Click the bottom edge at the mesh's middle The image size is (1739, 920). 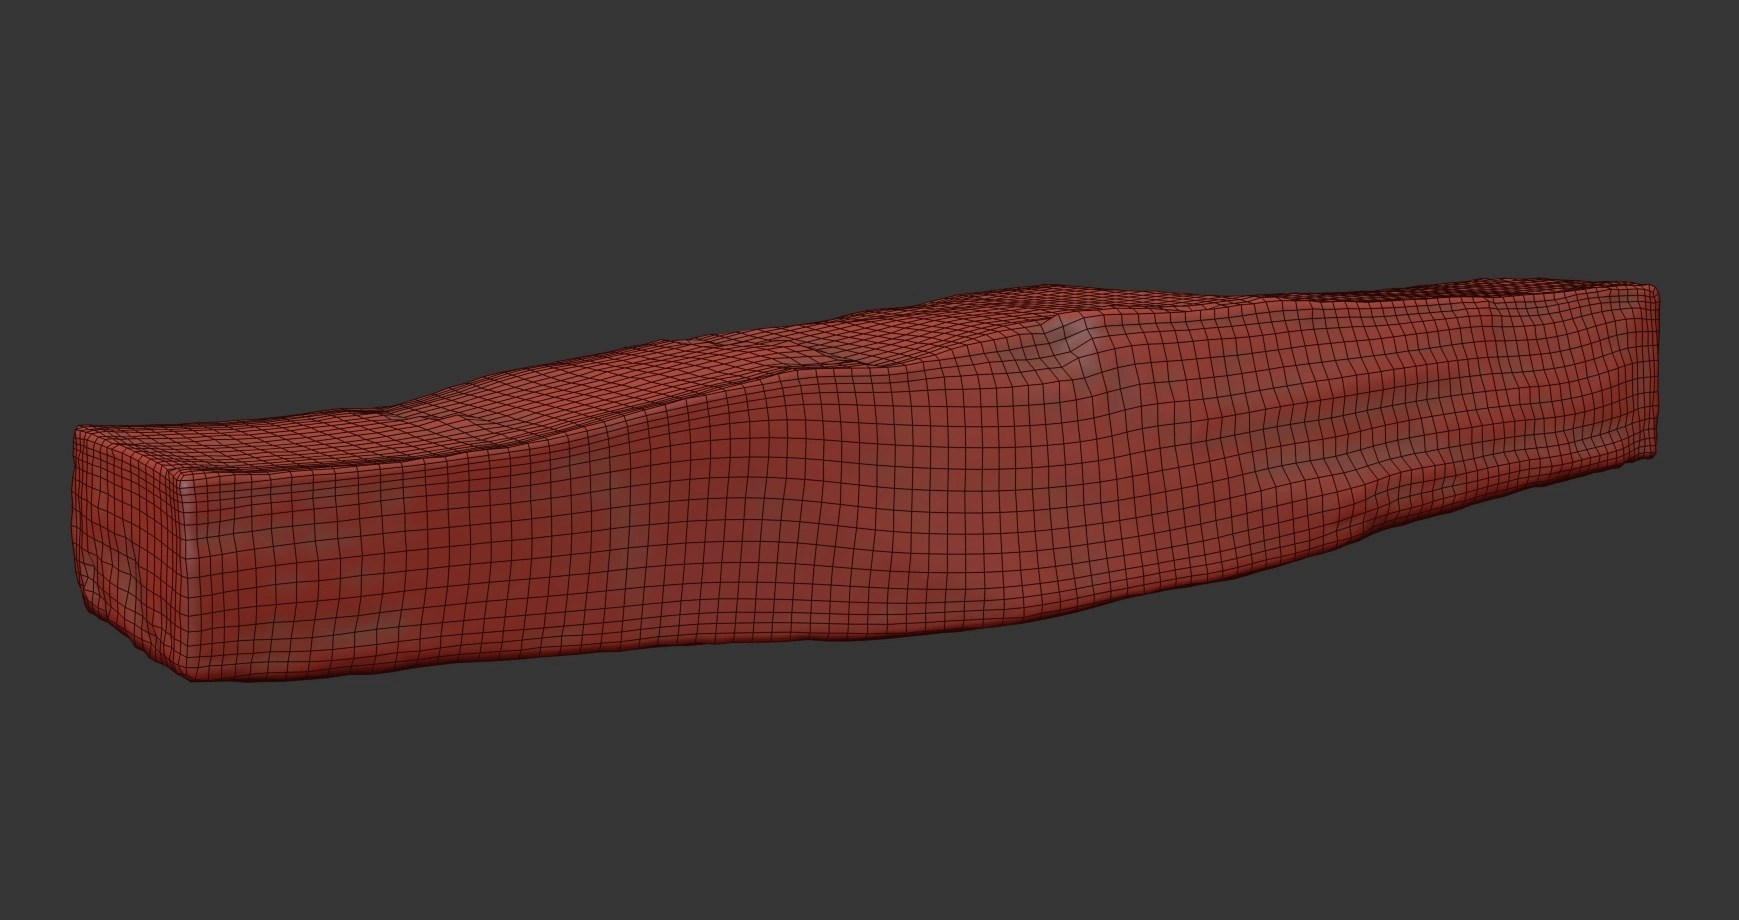pos(900,640)
